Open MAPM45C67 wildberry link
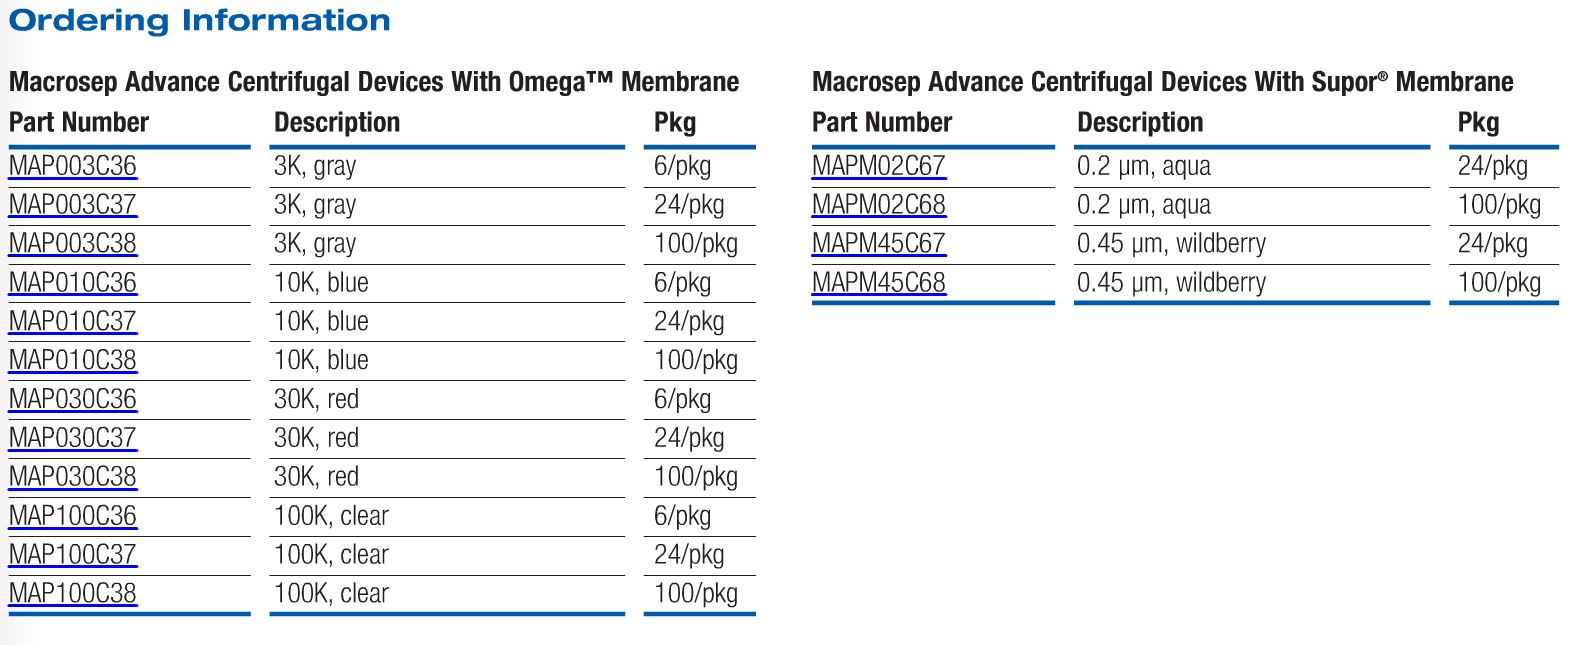The width and height of the screenshot is (1580, 645). (x=878, y=244)
